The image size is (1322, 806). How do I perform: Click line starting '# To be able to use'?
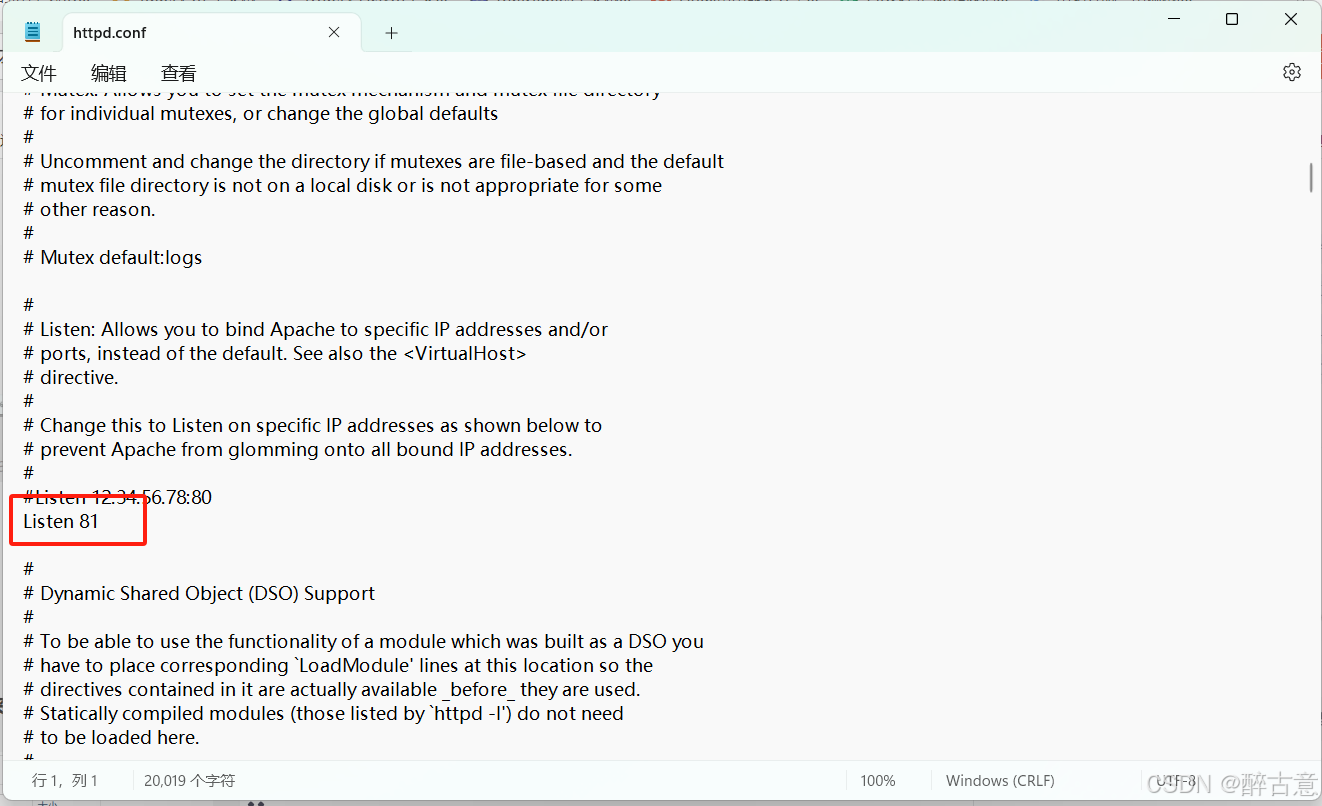pyautogui.click(x=364, y=641)
